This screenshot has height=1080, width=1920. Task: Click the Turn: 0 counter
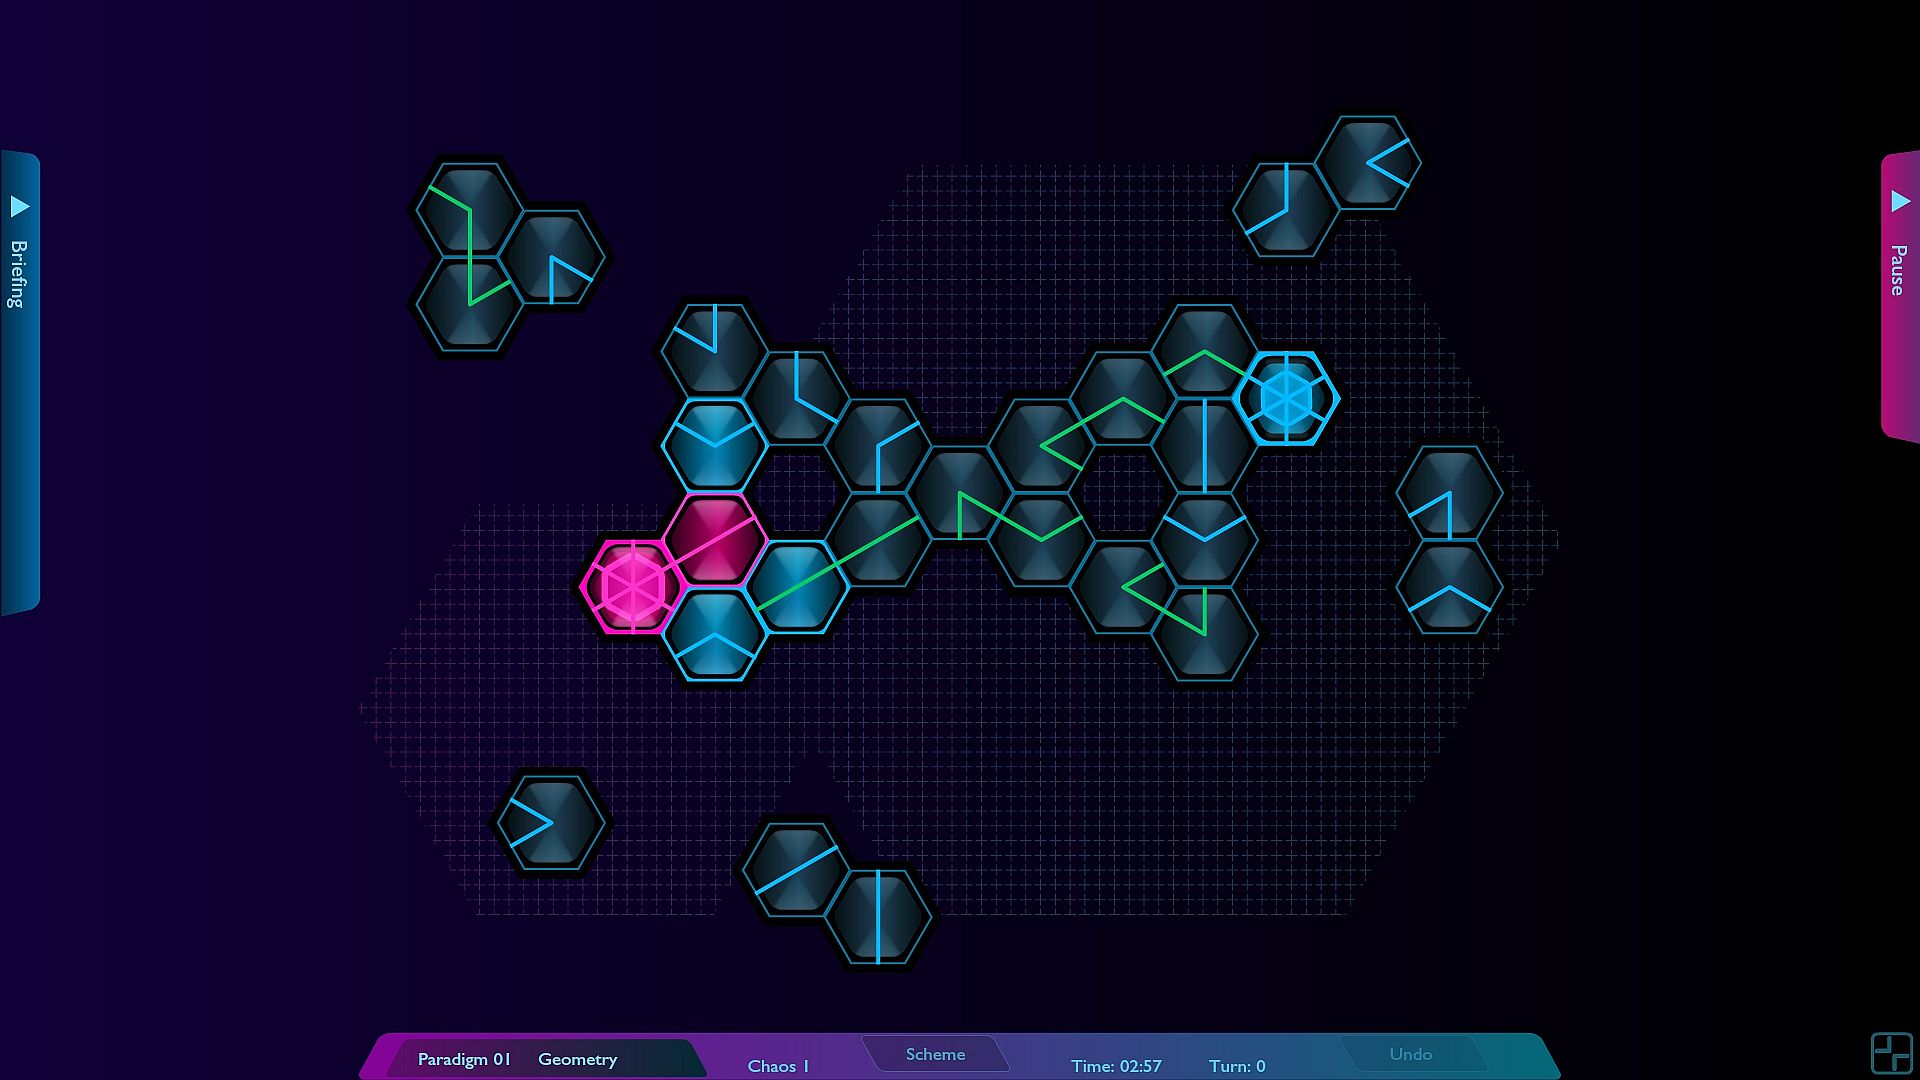(x=1237, y=1066)
